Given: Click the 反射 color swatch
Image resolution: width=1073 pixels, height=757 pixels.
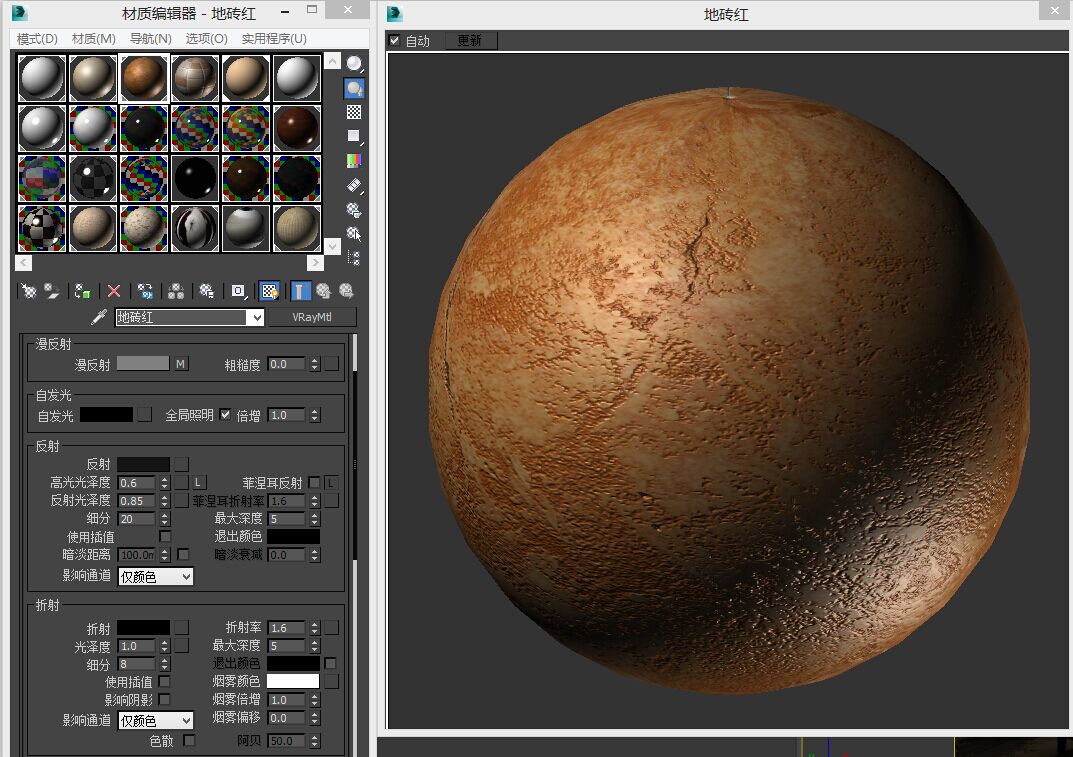Looking at the screenshot, I should pyautogui.click(x=144, y=465).
